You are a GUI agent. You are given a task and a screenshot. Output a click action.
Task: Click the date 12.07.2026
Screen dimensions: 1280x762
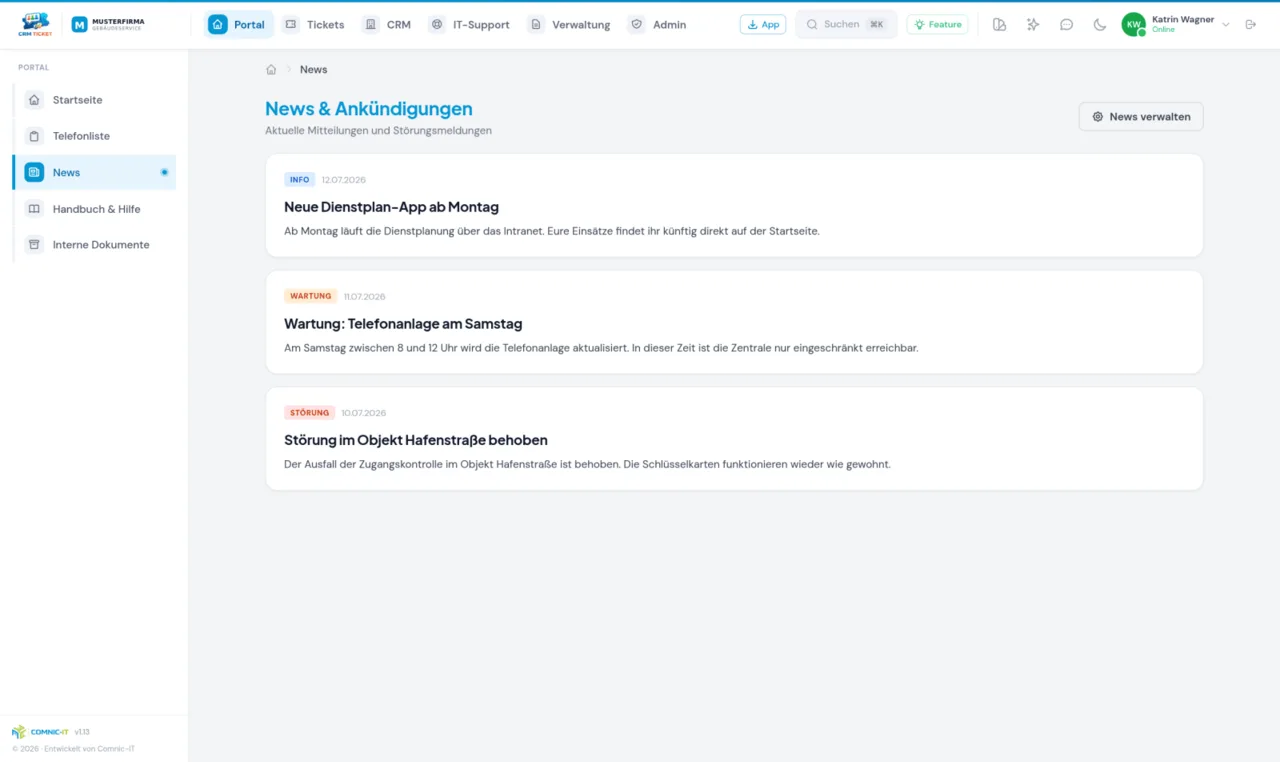coord(344,180)
